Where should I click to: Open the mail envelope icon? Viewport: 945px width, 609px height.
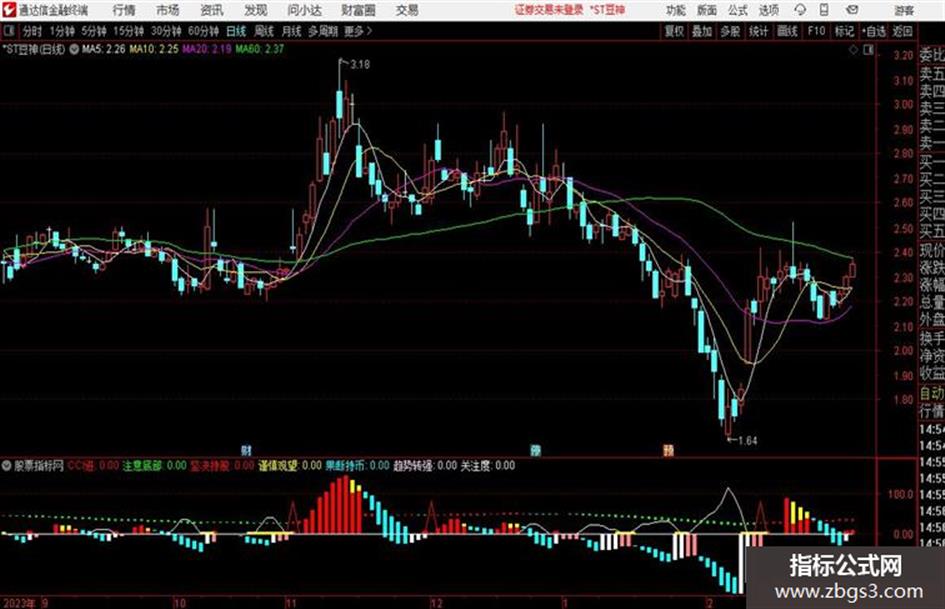click(x=852, y=10)
